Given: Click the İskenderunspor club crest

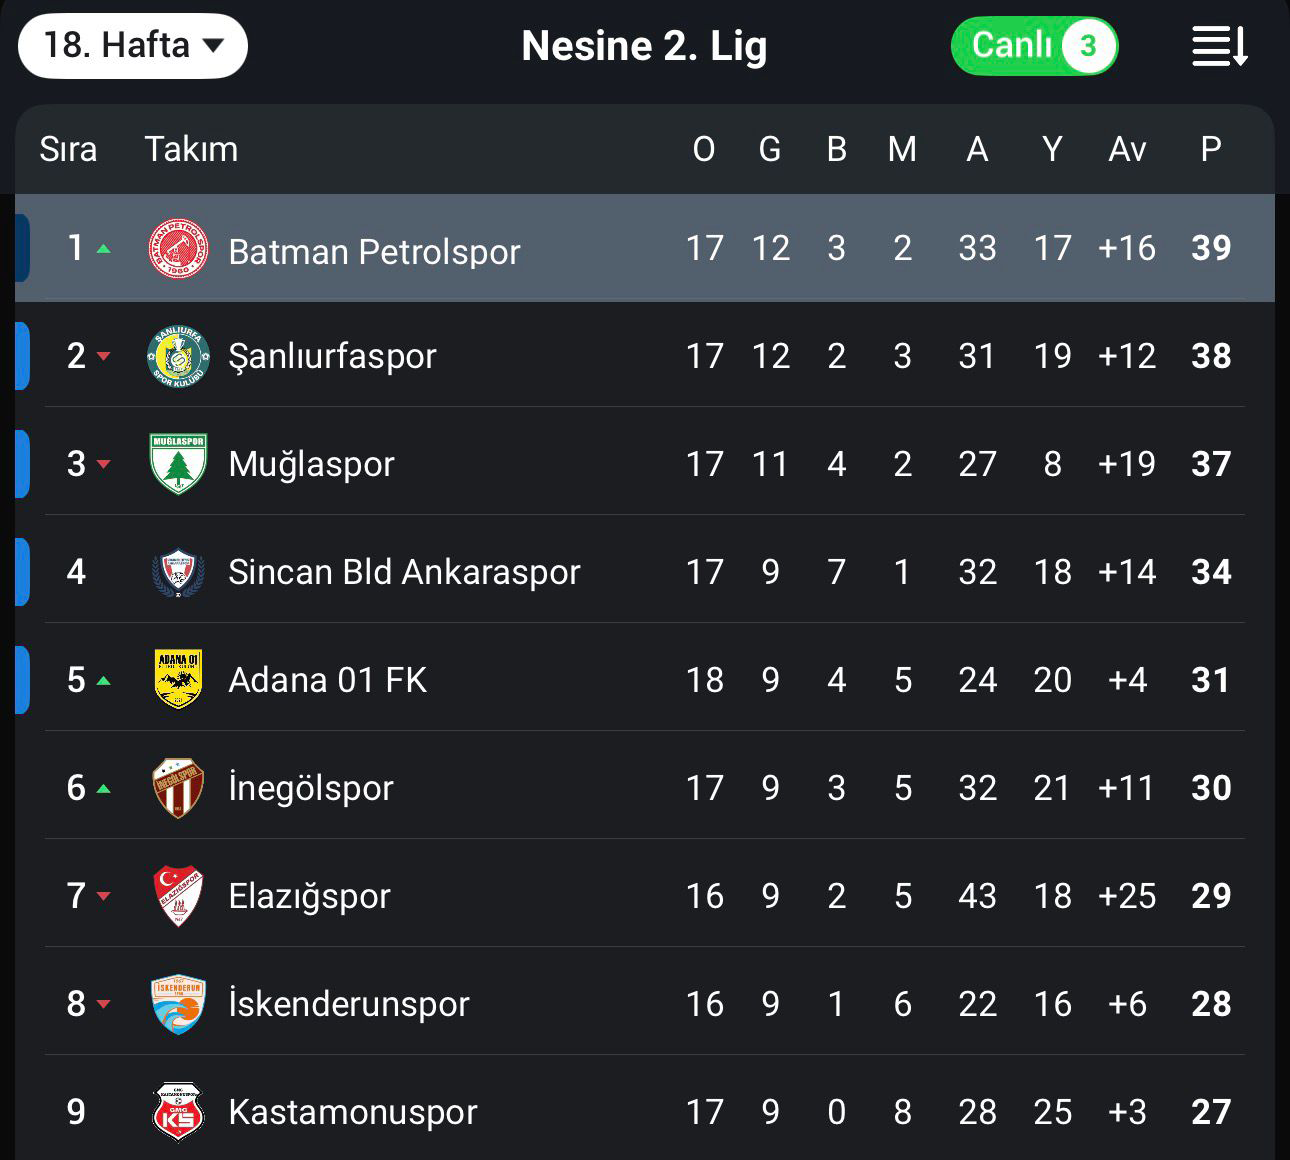Looking at the screenshot, I should click(x=178, y=1004).
